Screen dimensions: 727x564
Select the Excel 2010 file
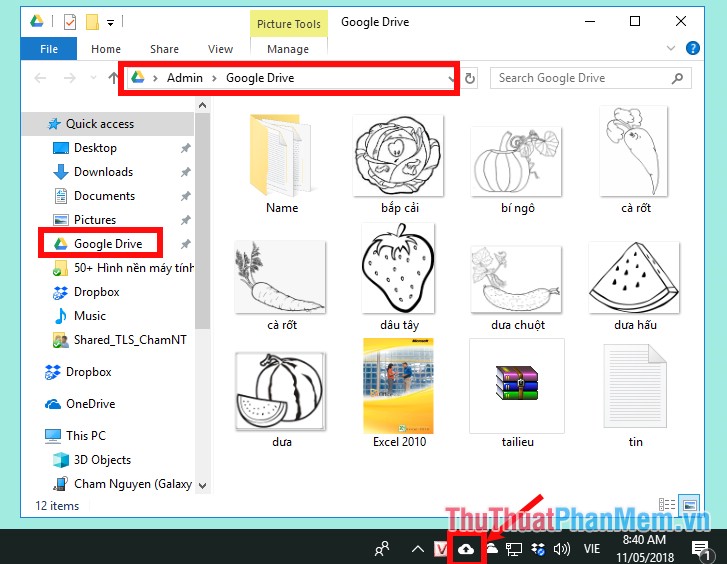[x=399, y=393]
